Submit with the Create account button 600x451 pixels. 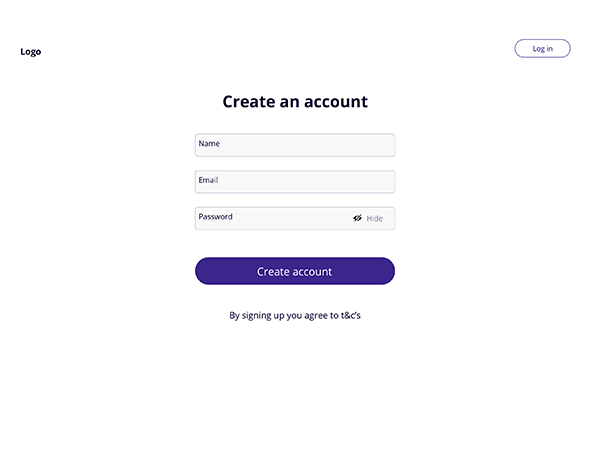tap(294, 271)
